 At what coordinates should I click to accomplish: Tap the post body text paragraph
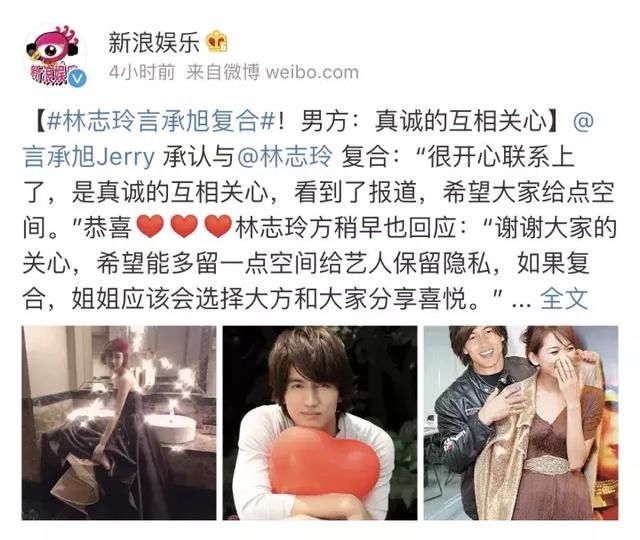pyautogui.click(x=320, y=211)
